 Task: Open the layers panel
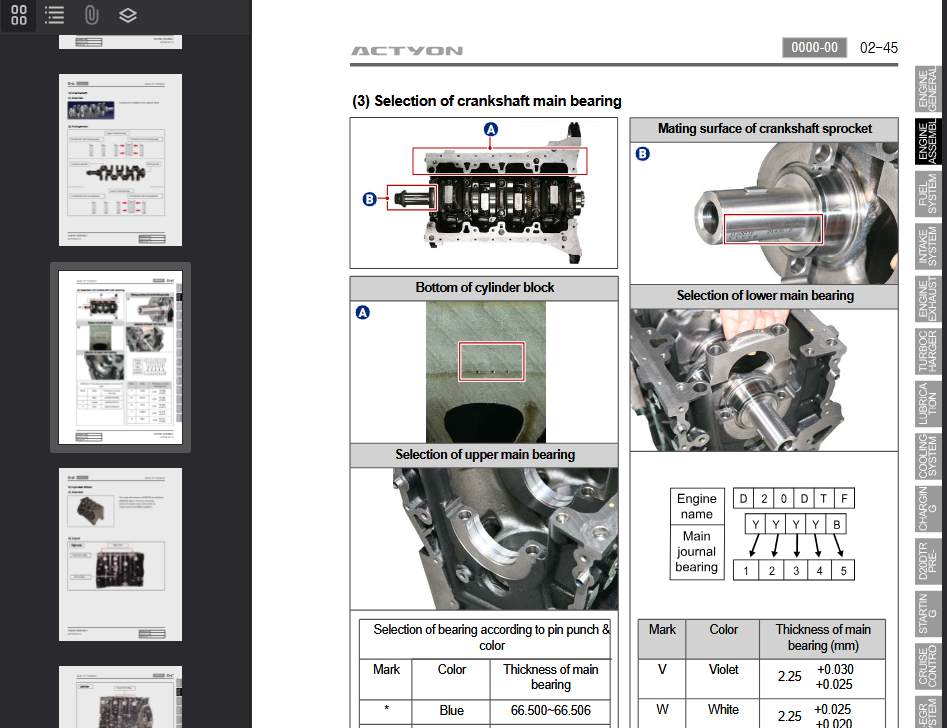coord(127,15)
